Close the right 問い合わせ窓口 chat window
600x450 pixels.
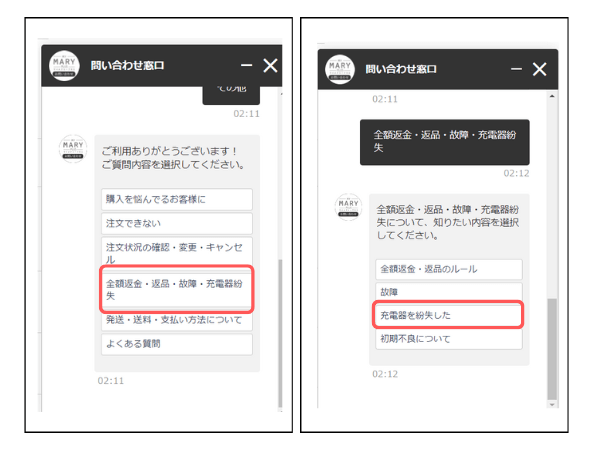tap(540, 69)
